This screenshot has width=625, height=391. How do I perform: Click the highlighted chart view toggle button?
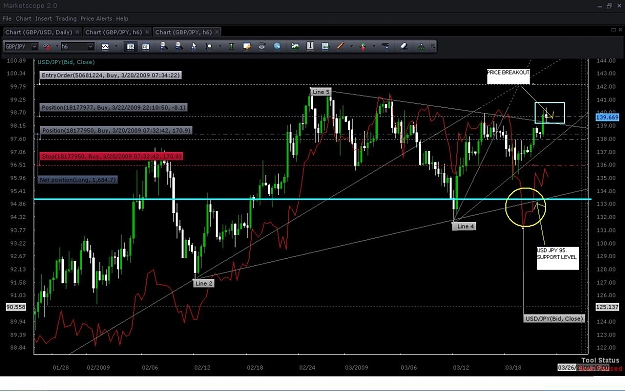130,47
